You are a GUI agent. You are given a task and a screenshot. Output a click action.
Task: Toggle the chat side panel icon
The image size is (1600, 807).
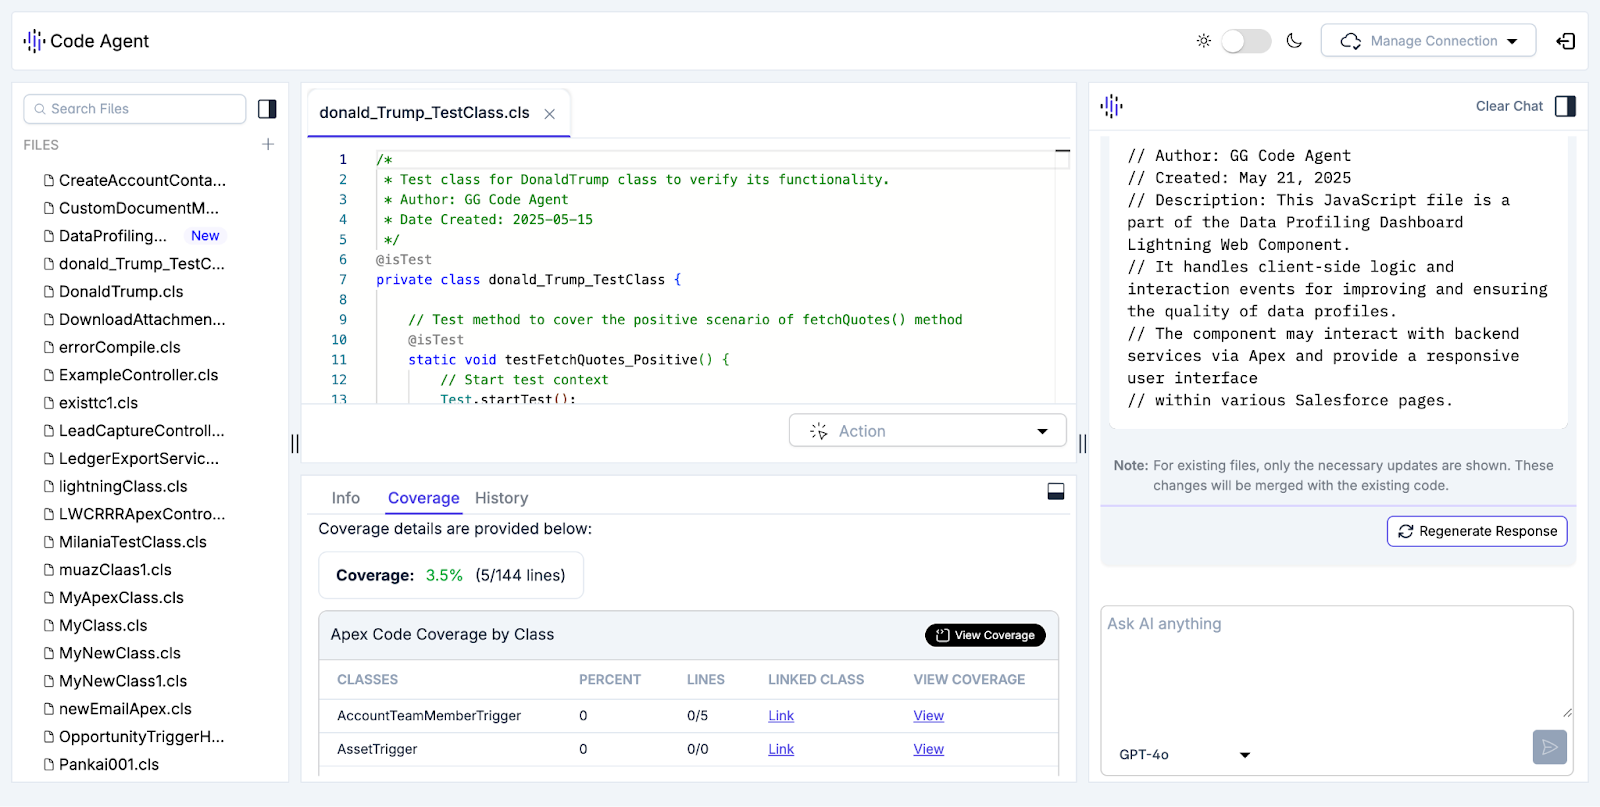click(x=1566, y=106)
